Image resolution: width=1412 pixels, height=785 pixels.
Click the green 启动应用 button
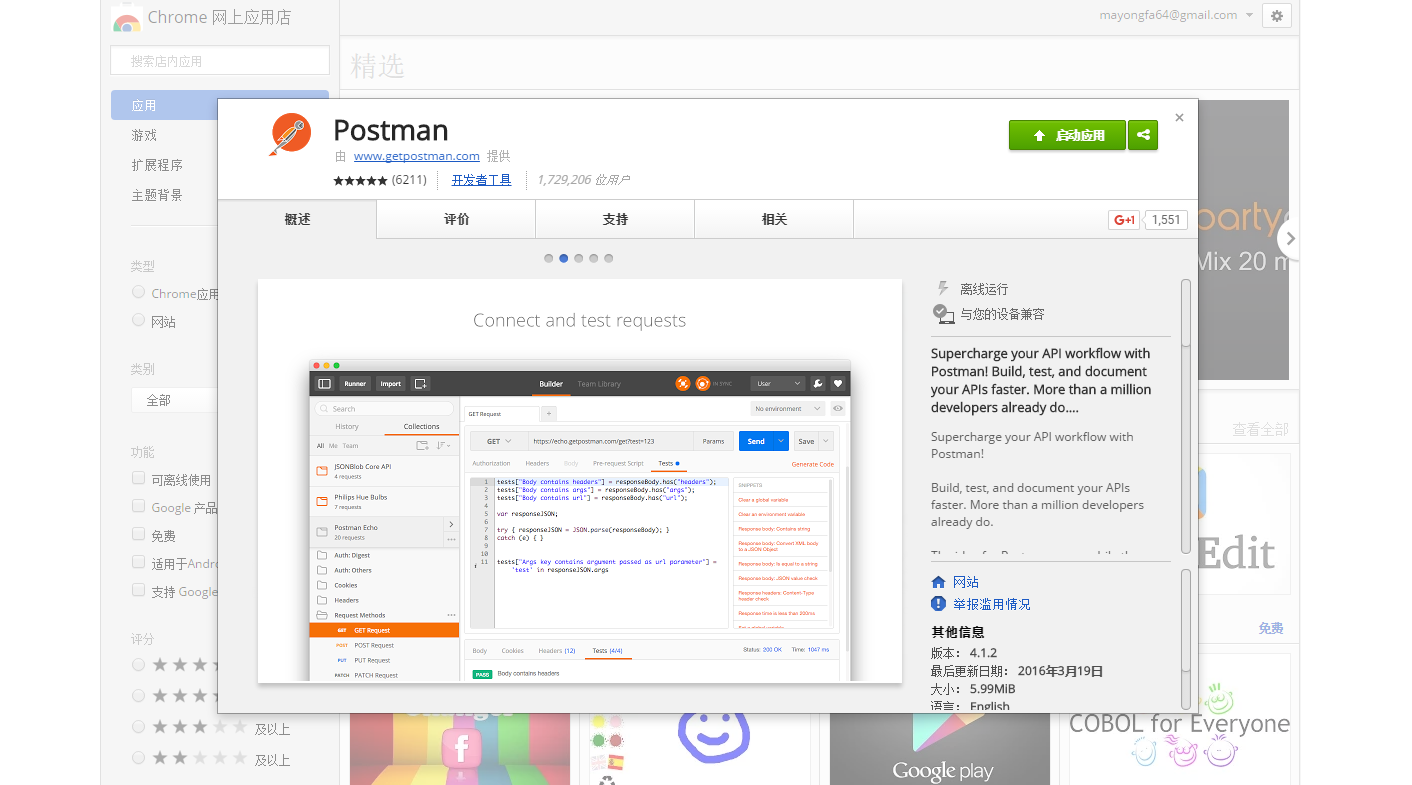(x=1067, y=135)
